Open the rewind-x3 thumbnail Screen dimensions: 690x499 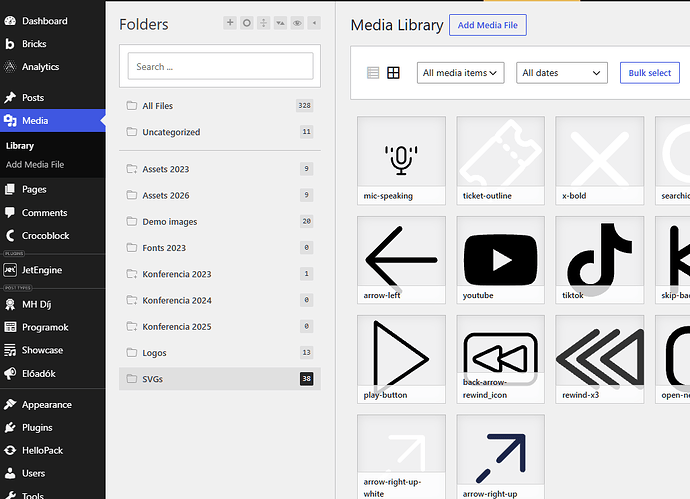600,359
